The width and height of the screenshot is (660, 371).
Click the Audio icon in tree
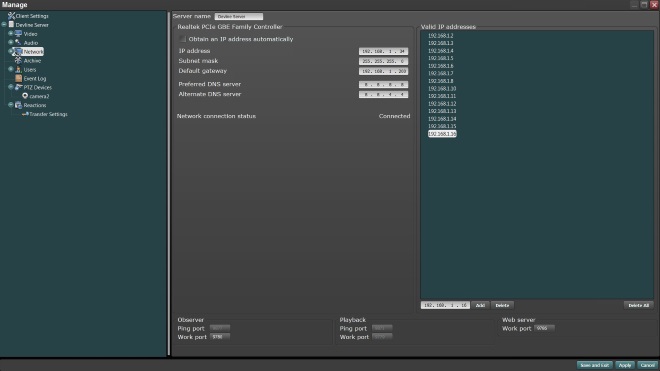pos(19,43)
